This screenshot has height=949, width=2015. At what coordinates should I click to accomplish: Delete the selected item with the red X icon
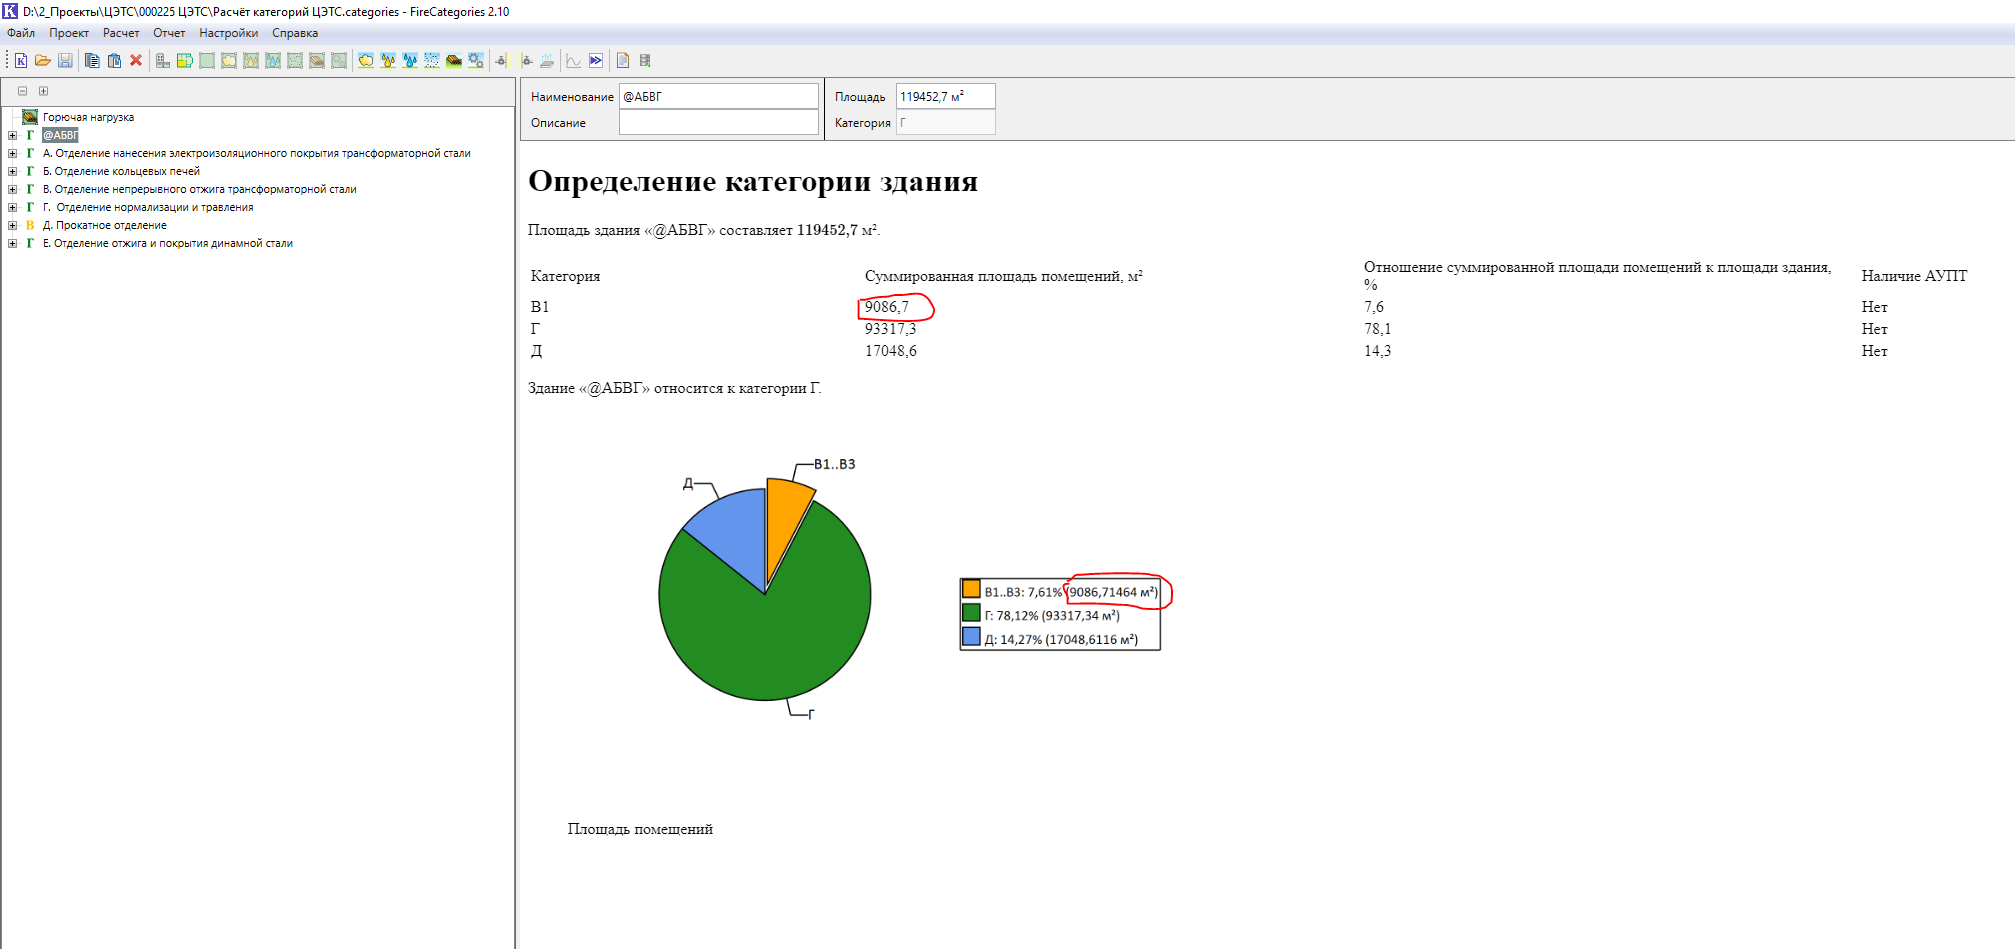coord(136,61)
